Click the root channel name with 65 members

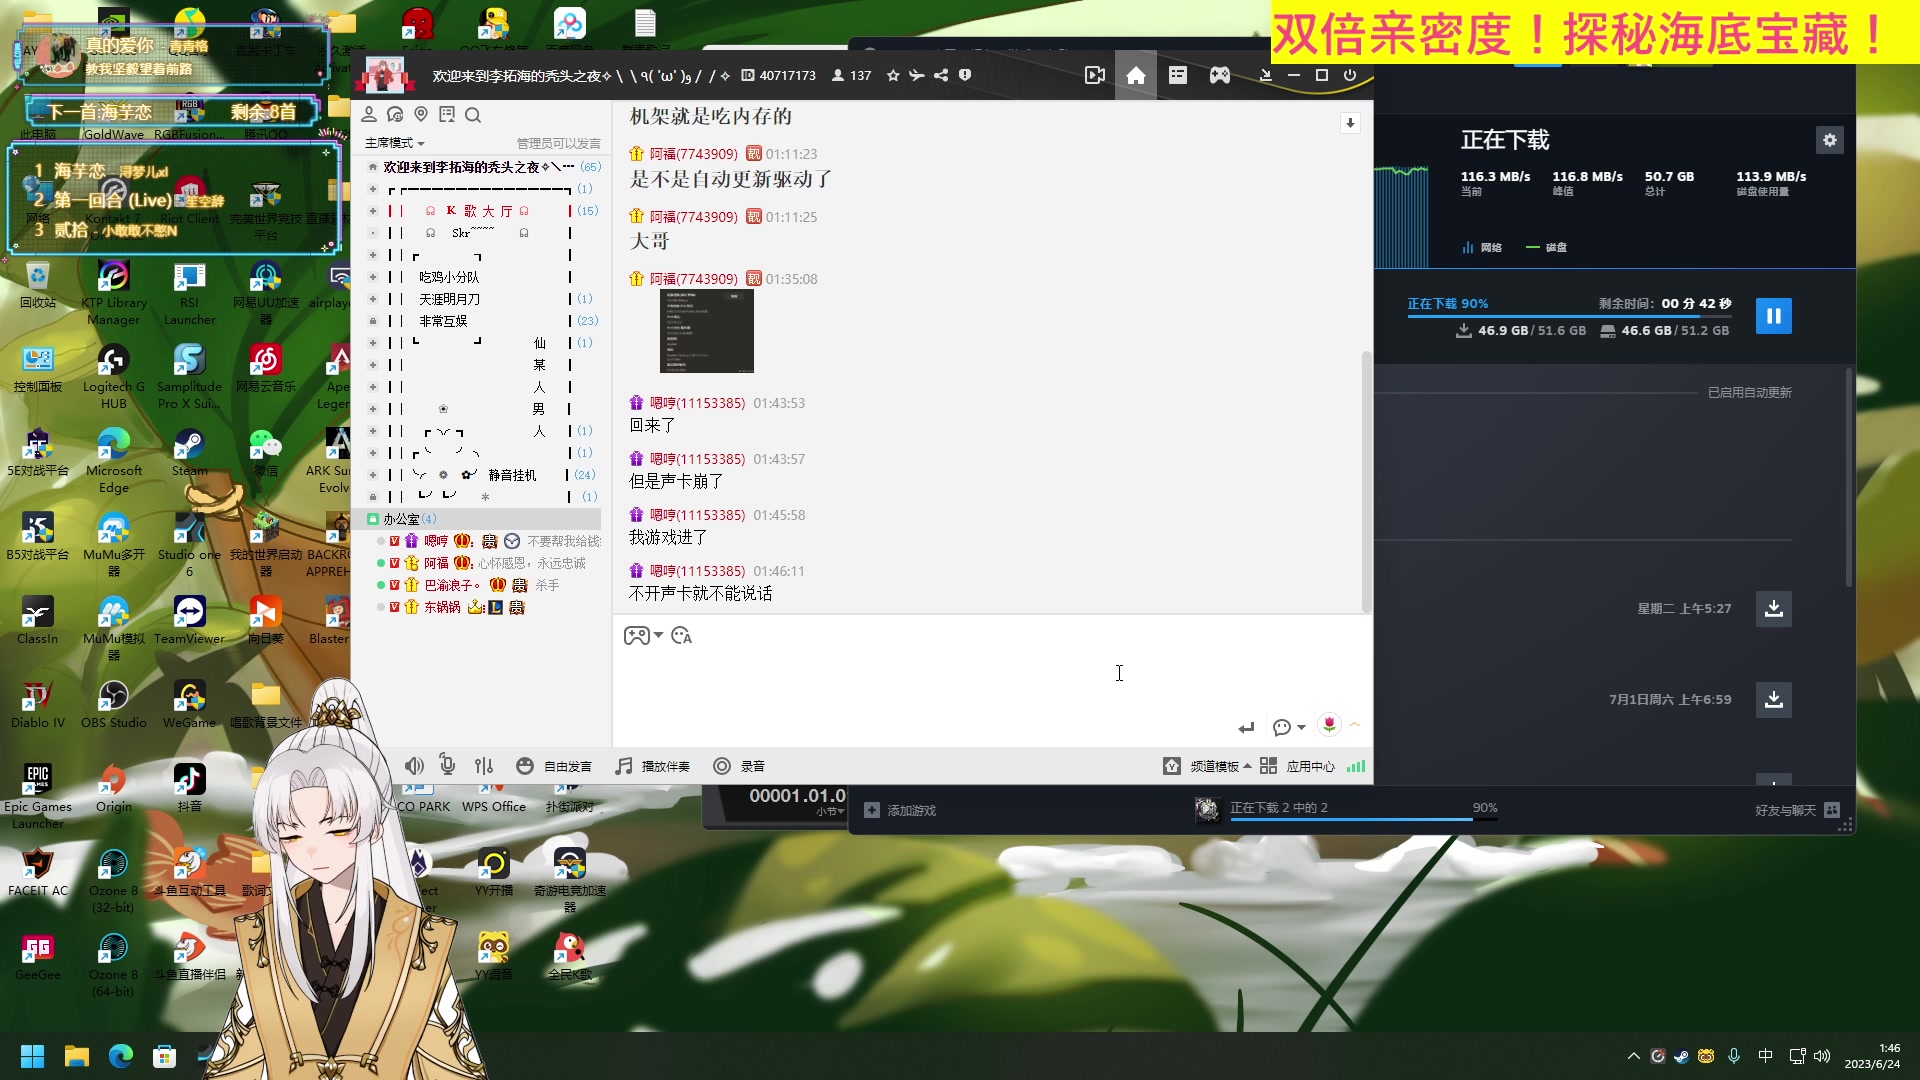pos(479,167)
